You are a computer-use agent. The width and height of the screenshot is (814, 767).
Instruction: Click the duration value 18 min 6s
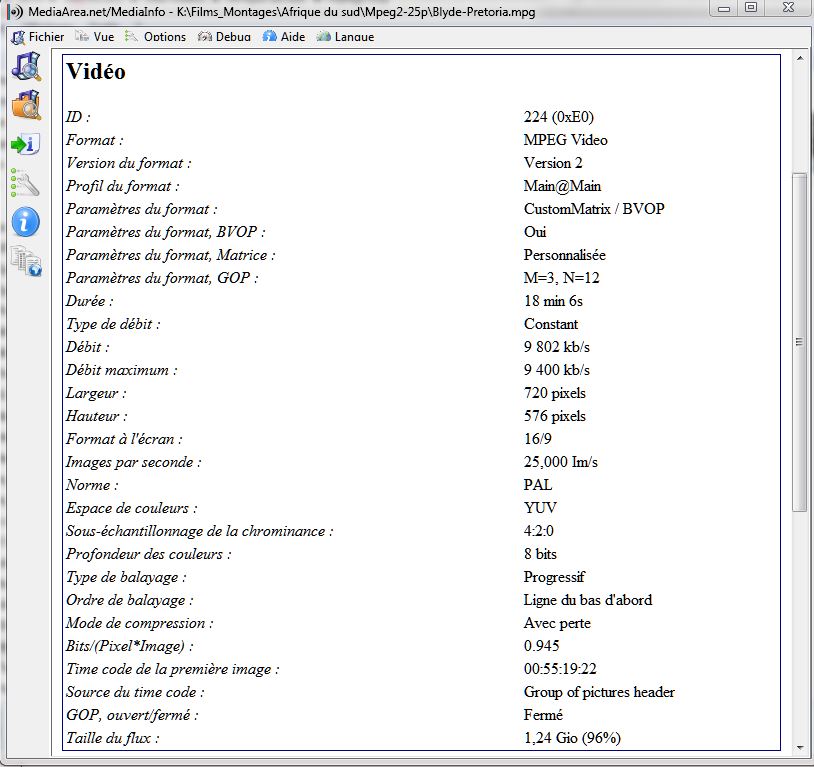553,301
